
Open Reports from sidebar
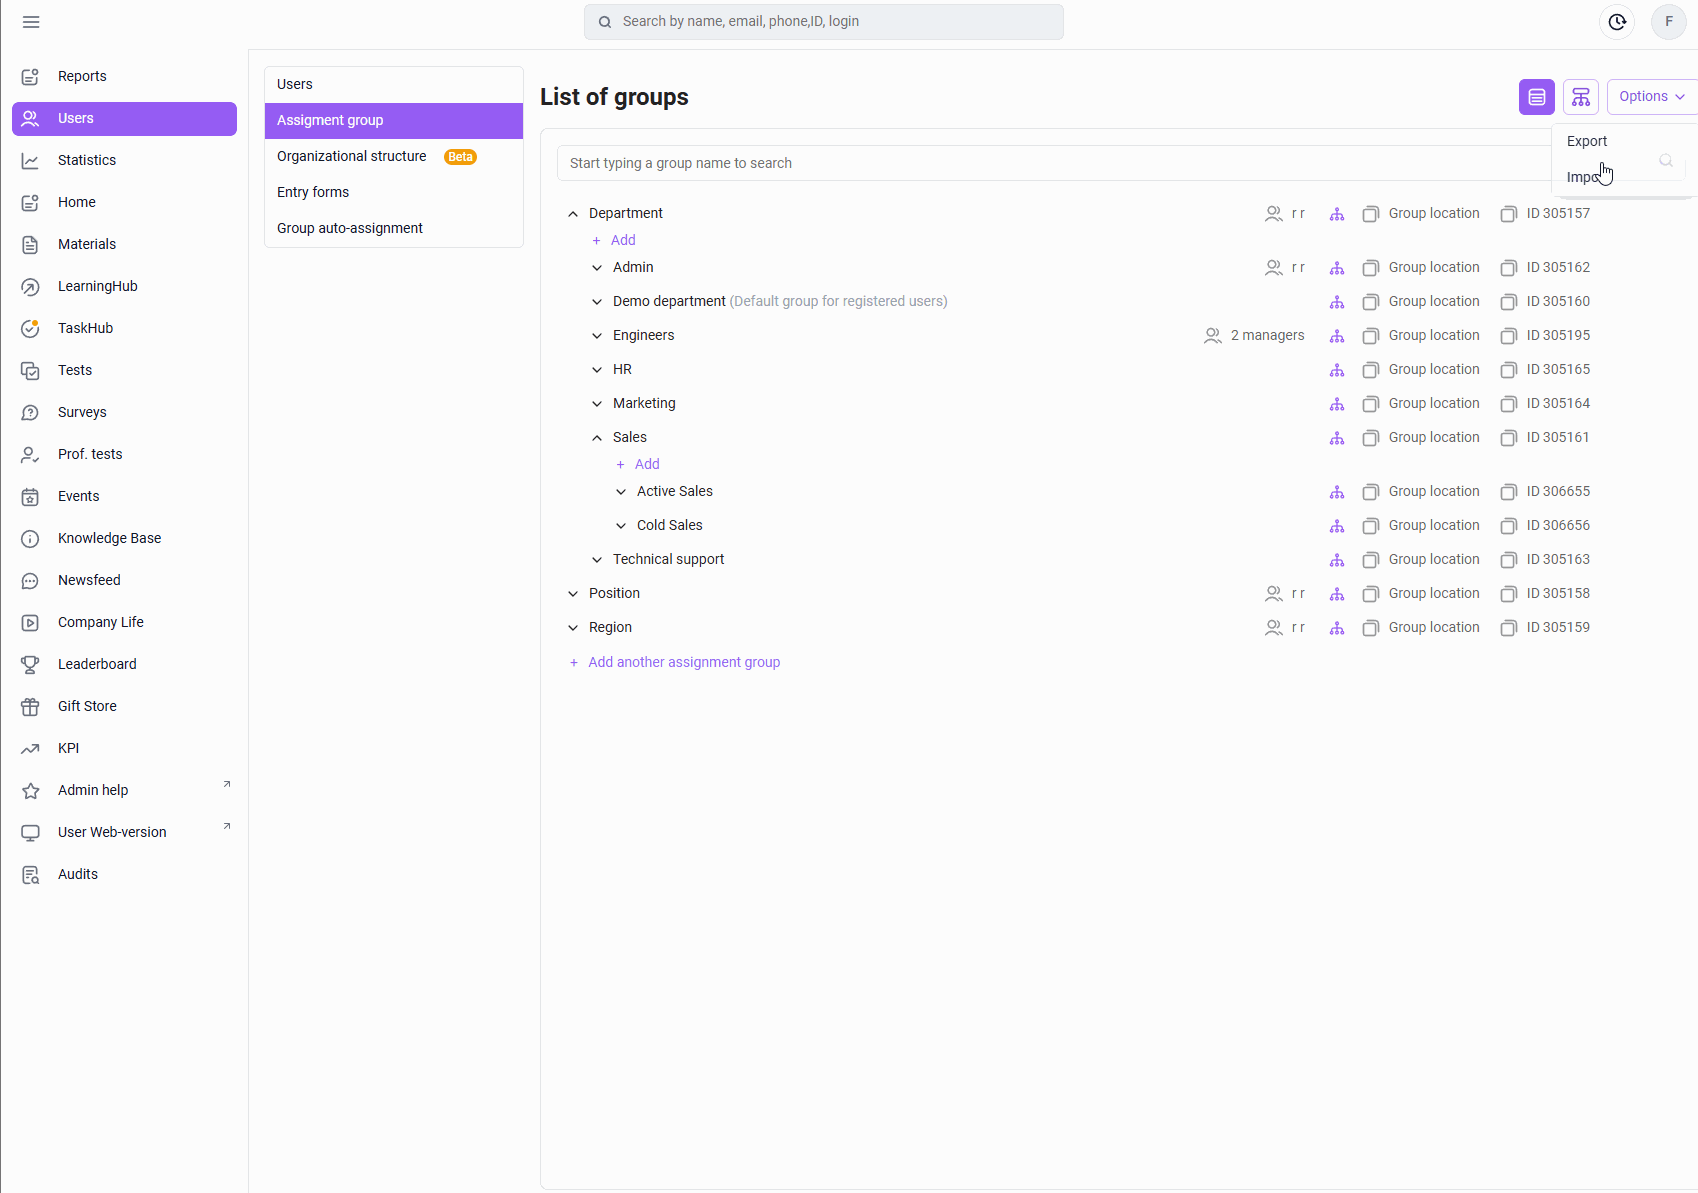coord(124,76)
